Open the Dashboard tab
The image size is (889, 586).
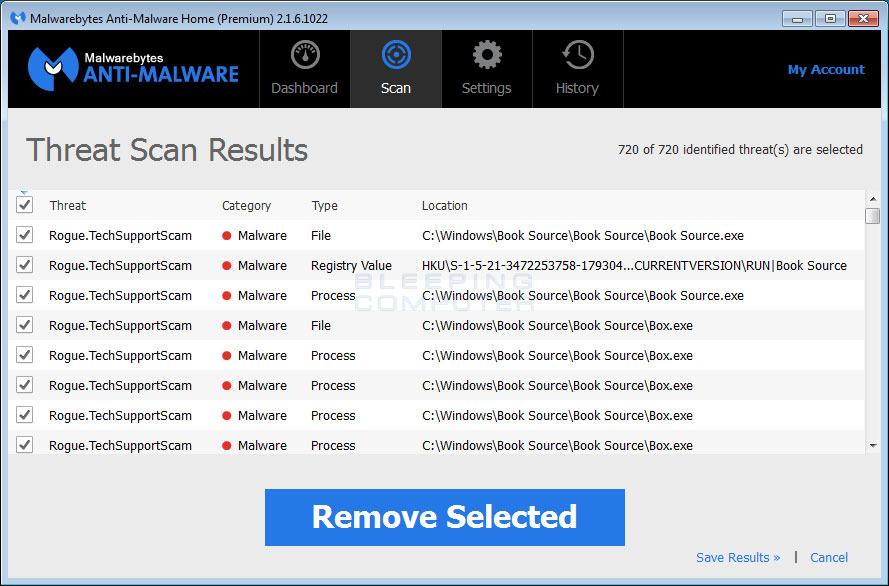[304, 69]
